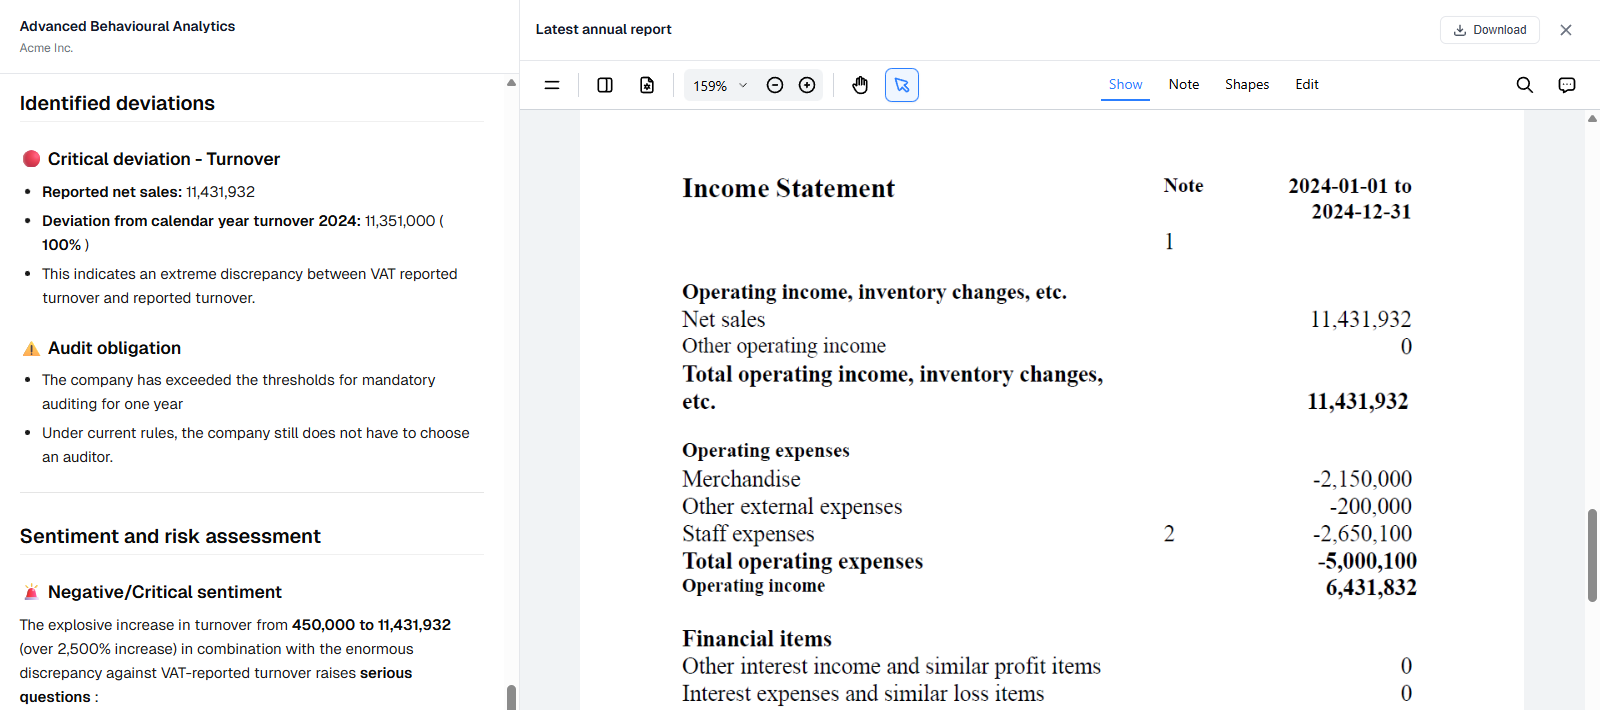Open the Edit tab
The image size is (1600, 710).
point(1307,85)
